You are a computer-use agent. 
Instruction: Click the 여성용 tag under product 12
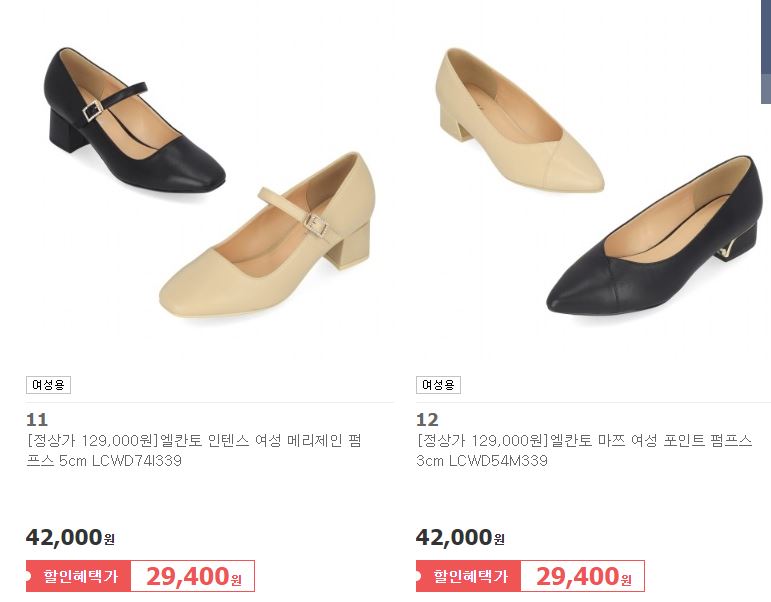click(x=438, y=385)
